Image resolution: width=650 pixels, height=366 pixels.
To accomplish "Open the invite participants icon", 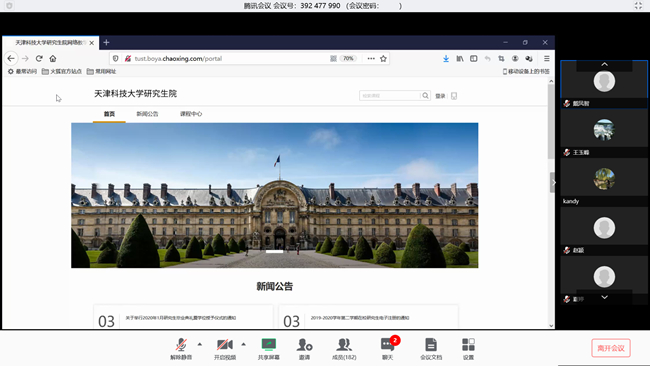I will pos(304,344).
